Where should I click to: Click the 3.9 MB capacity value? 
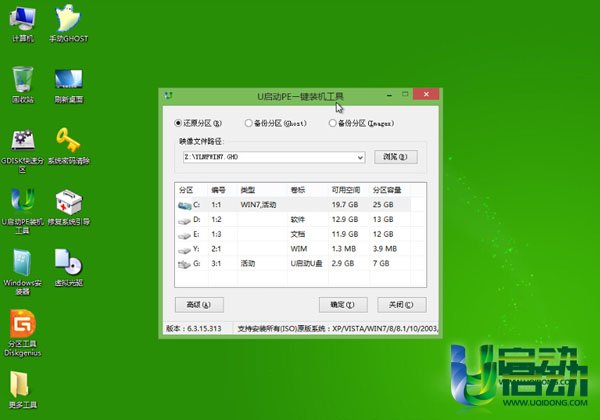coord(385,249)
